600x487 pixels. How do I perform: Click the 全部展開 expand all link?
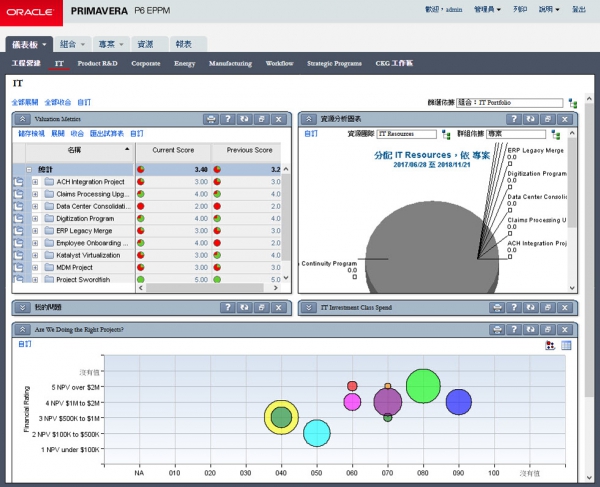pyautogui.click(x=25, y=103)
